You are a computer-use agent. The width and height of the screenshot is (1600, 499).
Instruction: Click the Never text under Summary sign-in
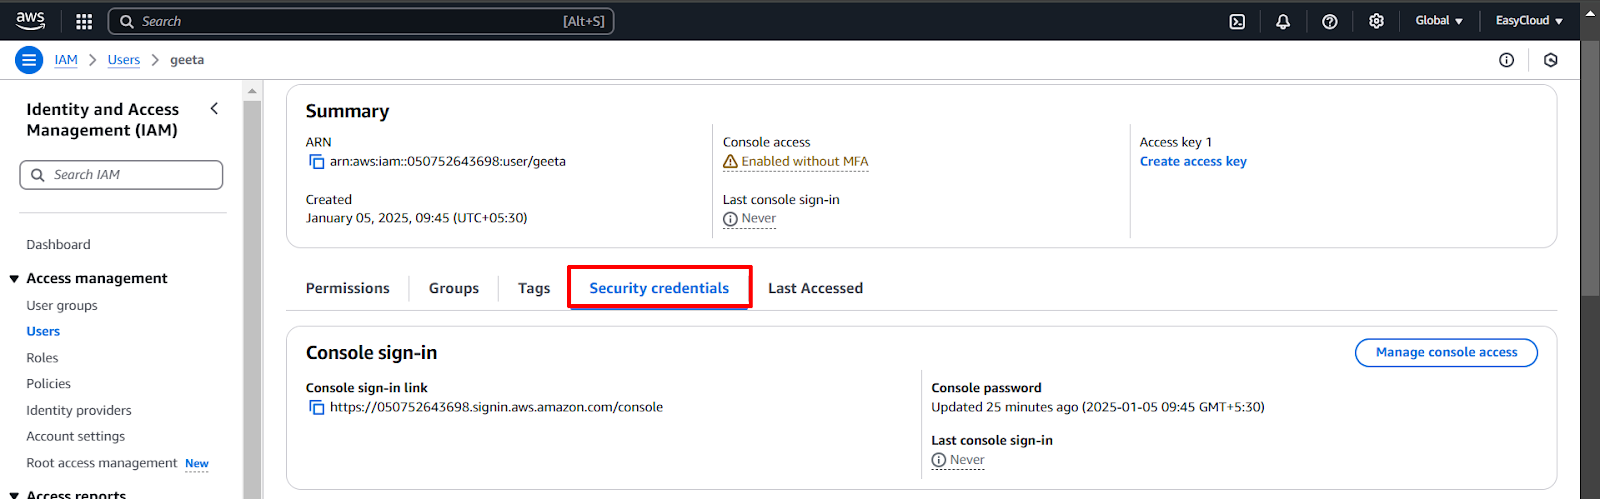(759, 219)
